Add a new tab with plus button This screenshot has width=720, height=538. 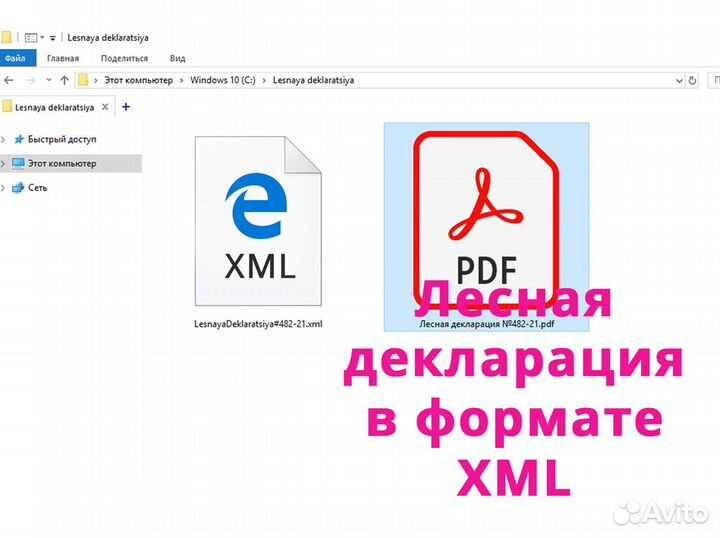(126, 107)
